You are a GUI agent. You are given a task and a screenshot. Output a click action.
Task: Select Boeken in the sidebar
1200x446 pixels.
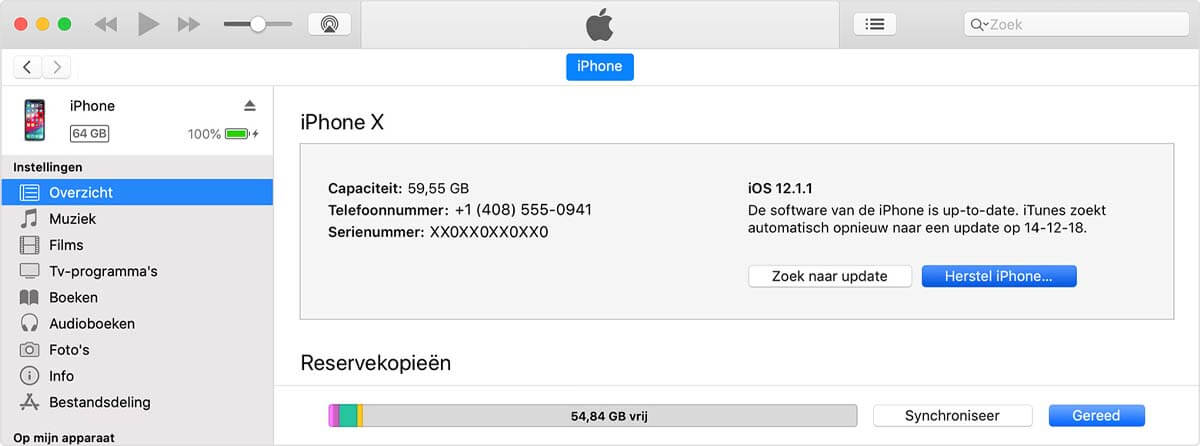136,297
